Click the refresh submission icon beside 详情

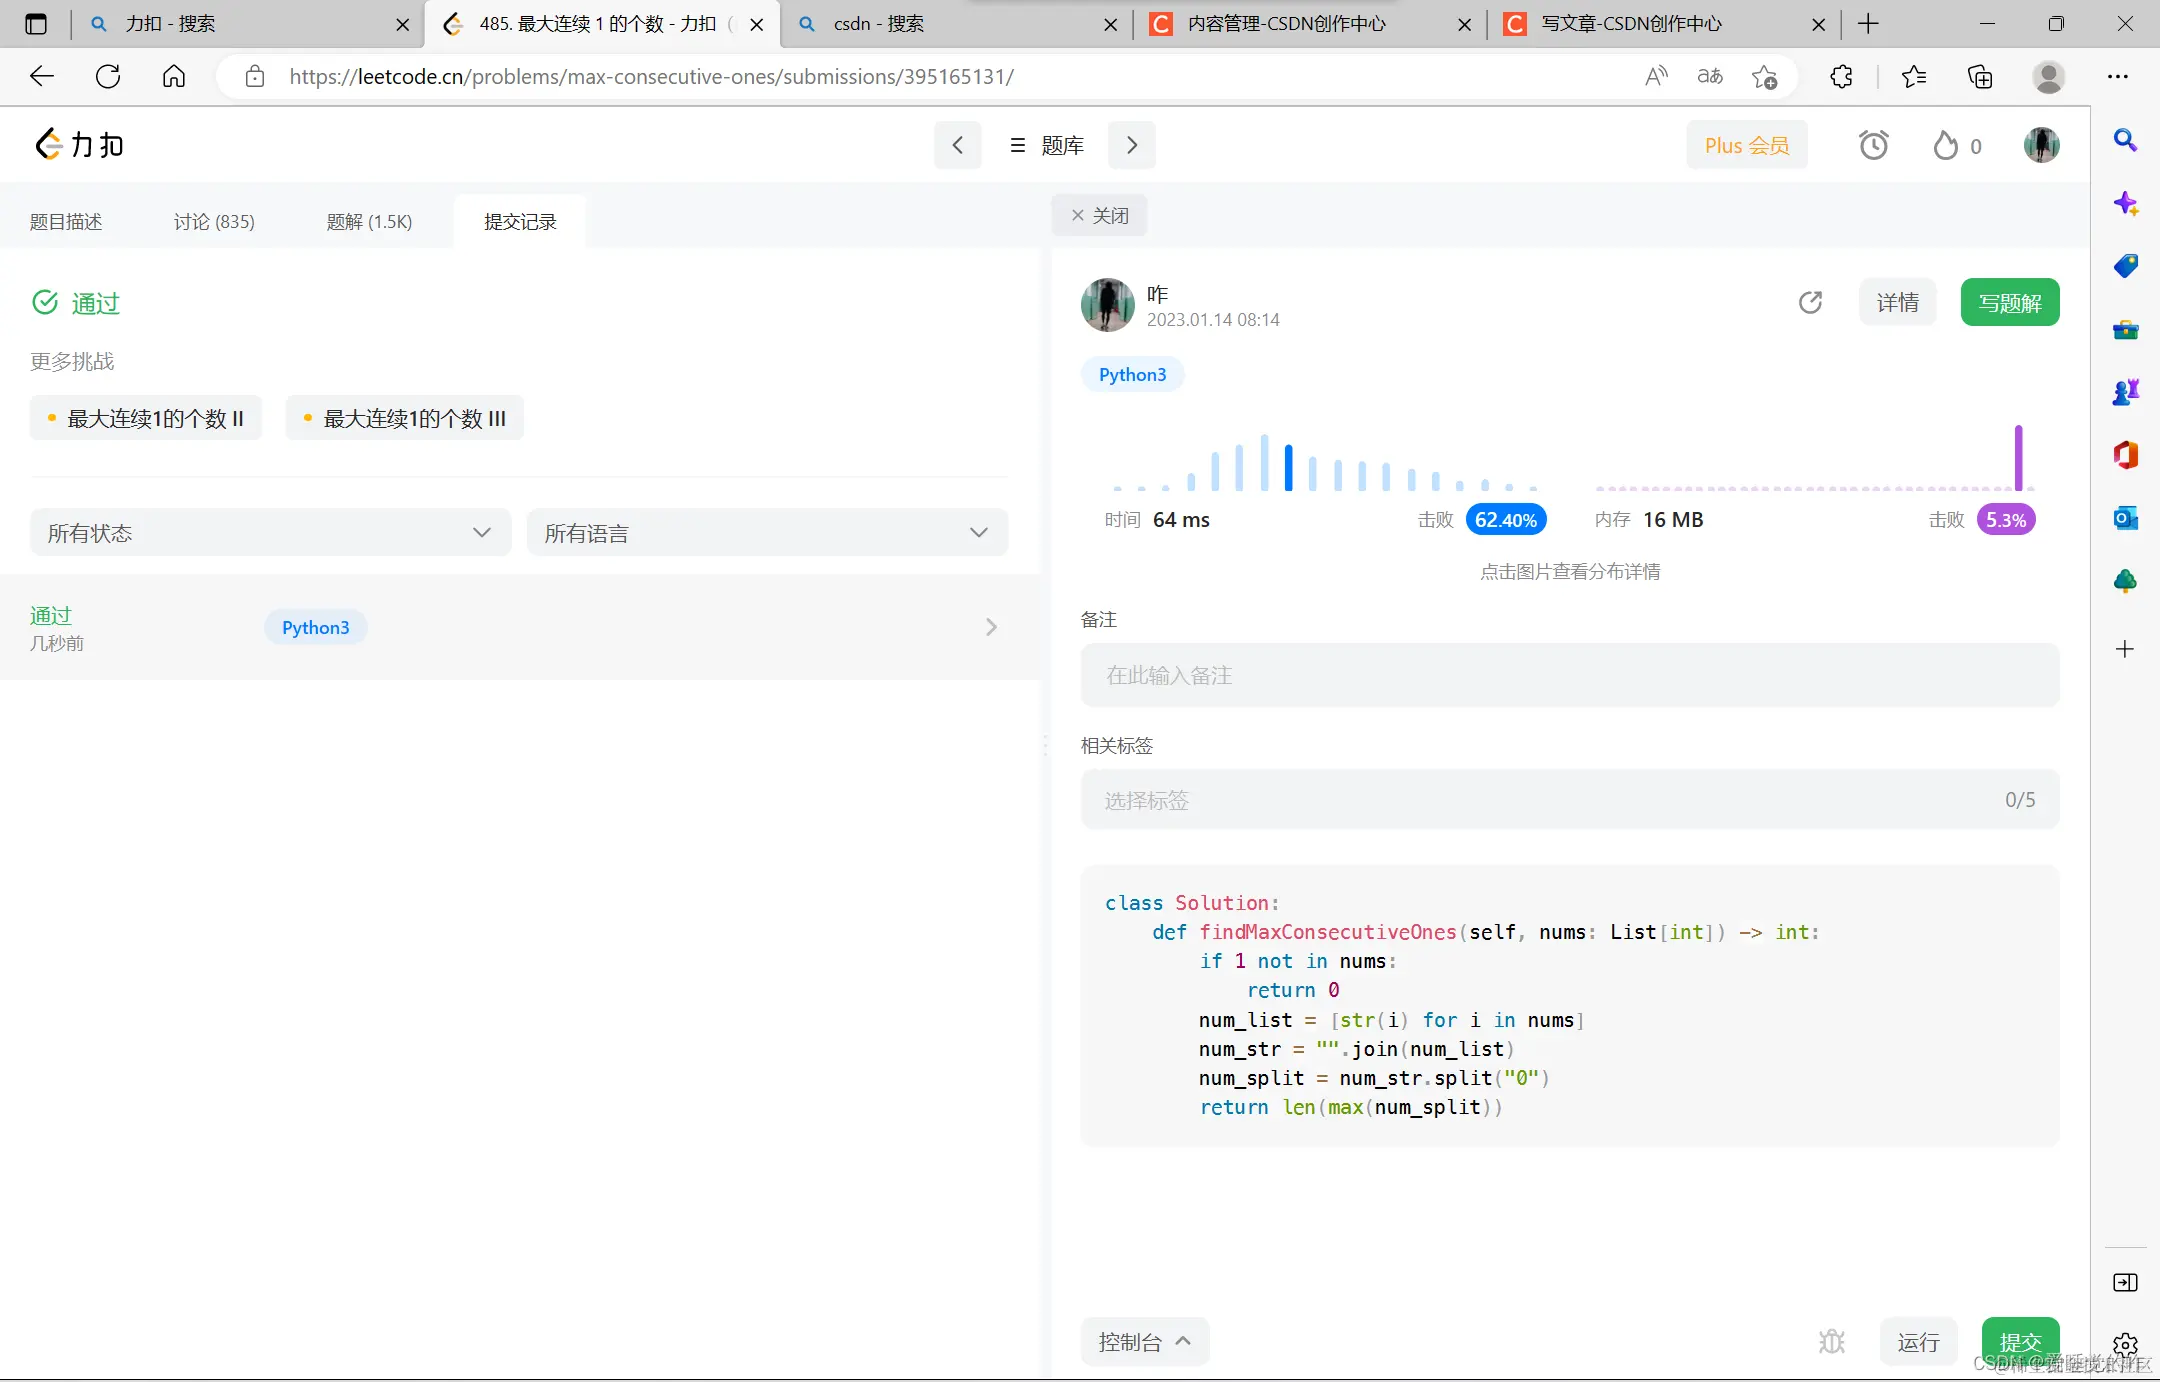[1810, 302]
